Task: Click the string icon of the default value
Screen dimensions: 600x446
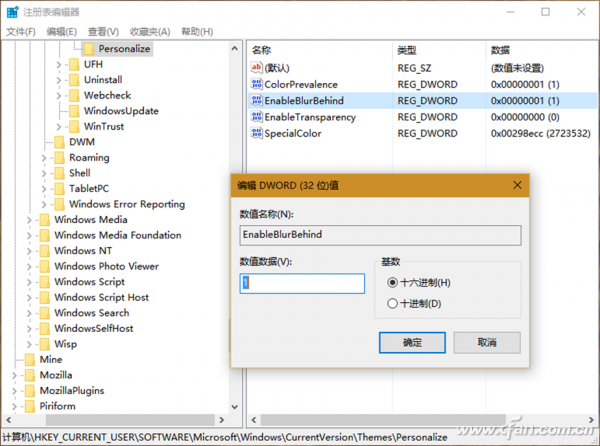Action: pyautogui.click(x=257, y=68)
